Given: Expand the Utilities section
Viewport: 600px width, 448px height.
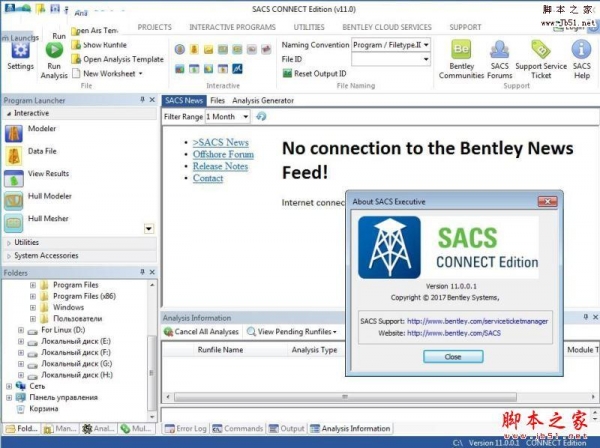Looking at the screenshot, I should 9,243.
